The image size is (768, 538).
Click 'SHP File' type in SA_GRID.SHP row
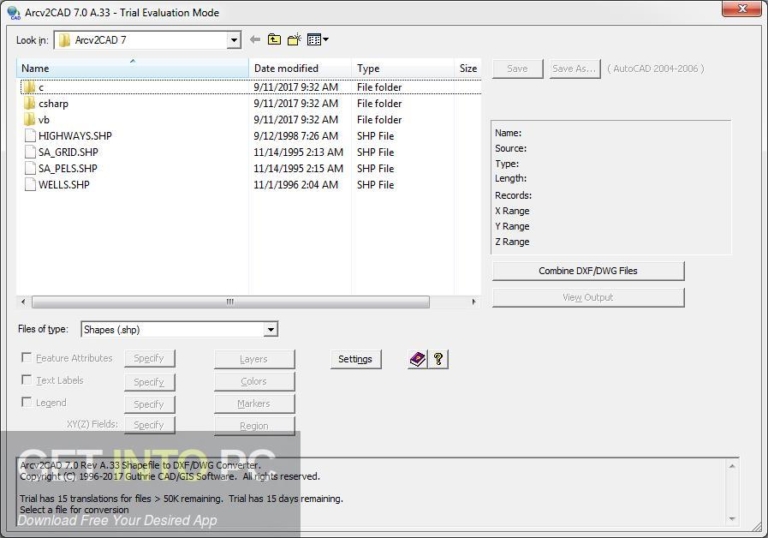pos(375,152)
